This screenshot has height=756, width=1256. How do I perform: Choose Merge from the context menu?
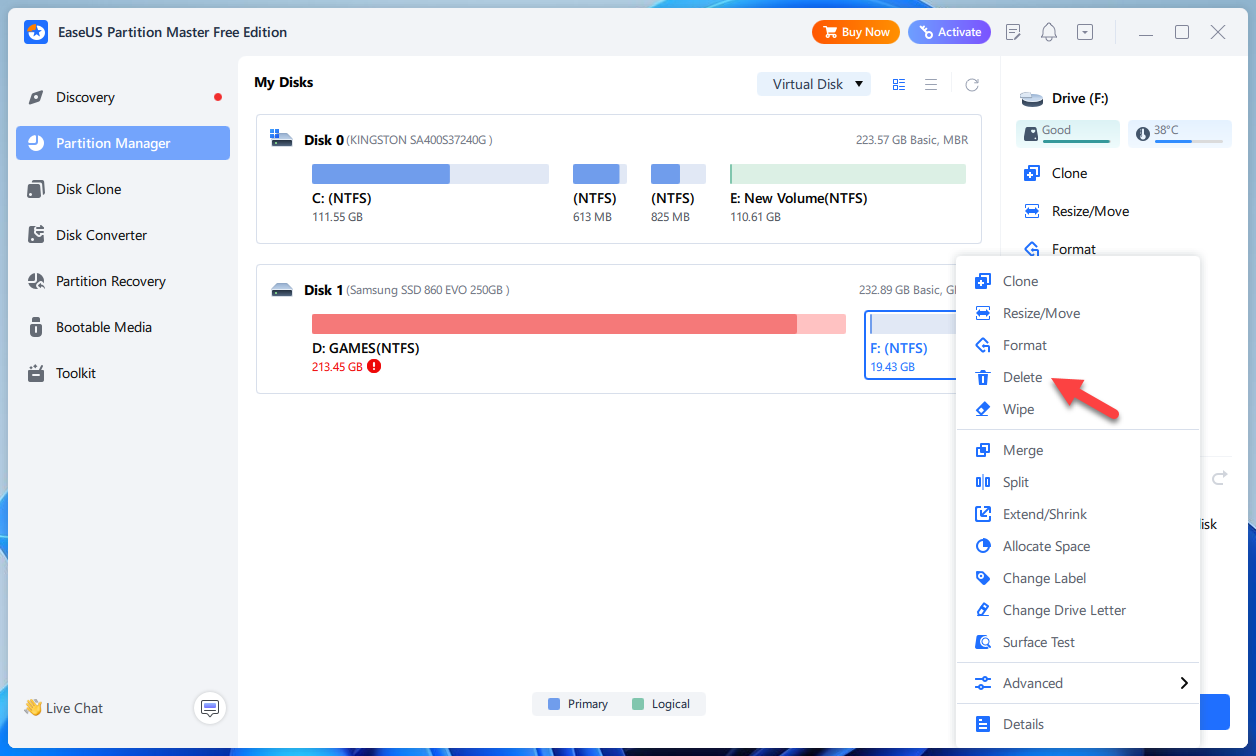pyautogui.click(x=1078, y=450)
